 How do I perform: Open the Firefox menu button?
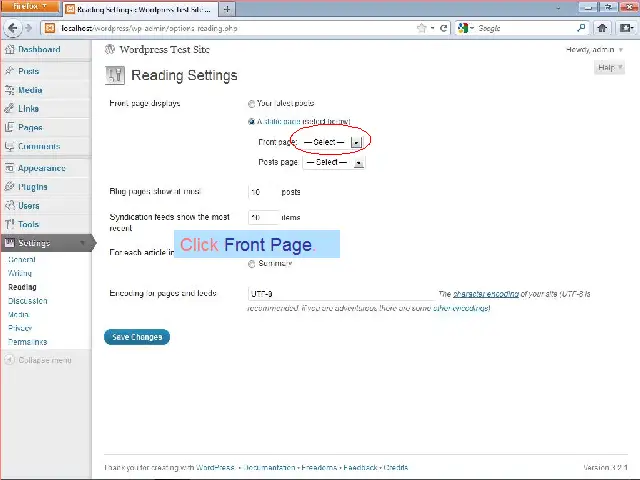coord(30,7)
